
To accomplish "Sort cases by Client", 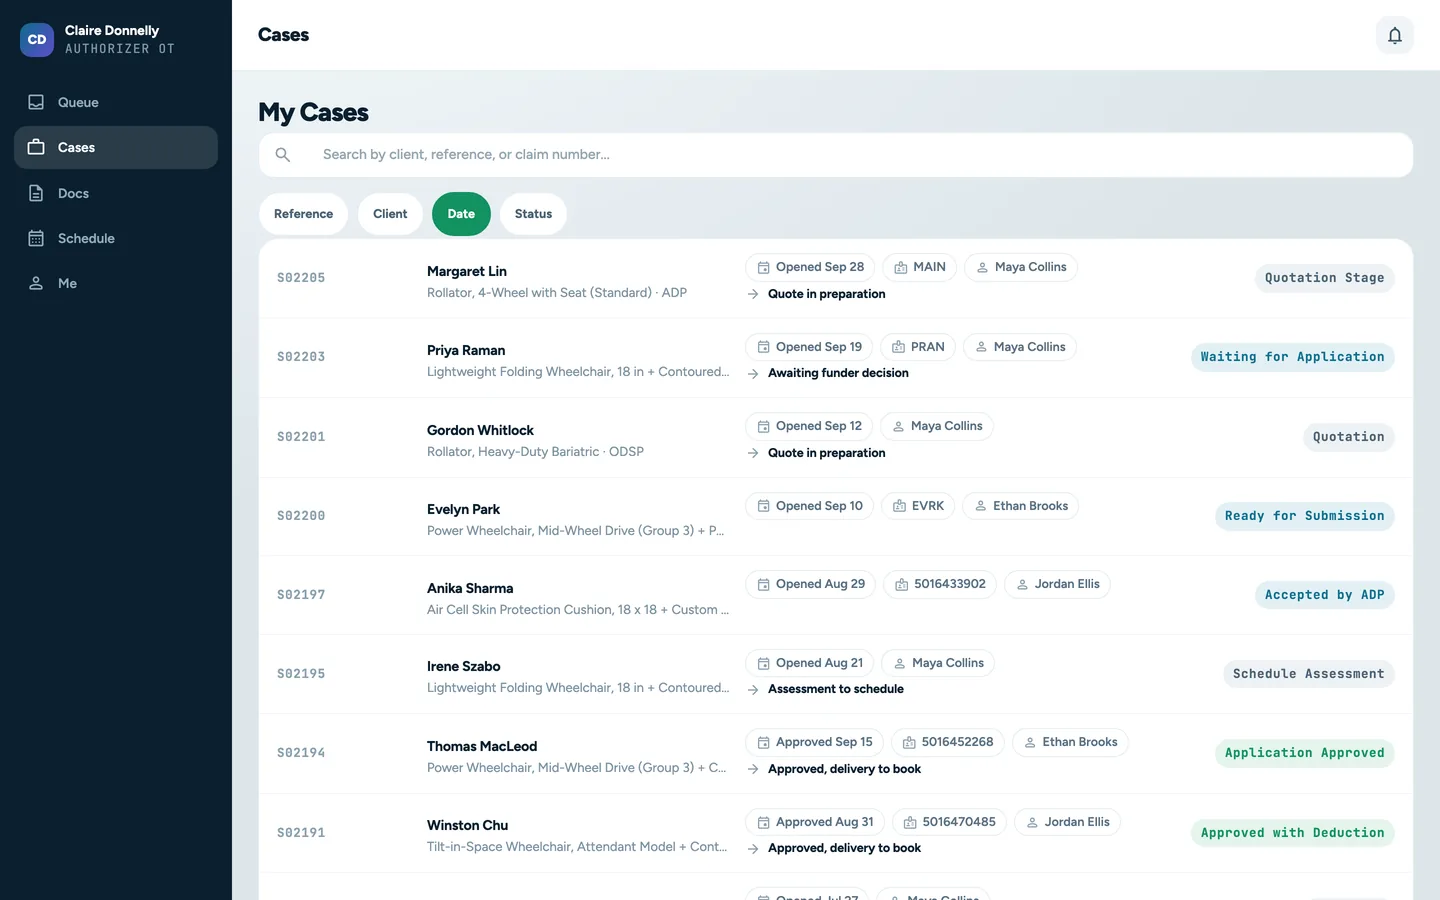I will [390, 214].
